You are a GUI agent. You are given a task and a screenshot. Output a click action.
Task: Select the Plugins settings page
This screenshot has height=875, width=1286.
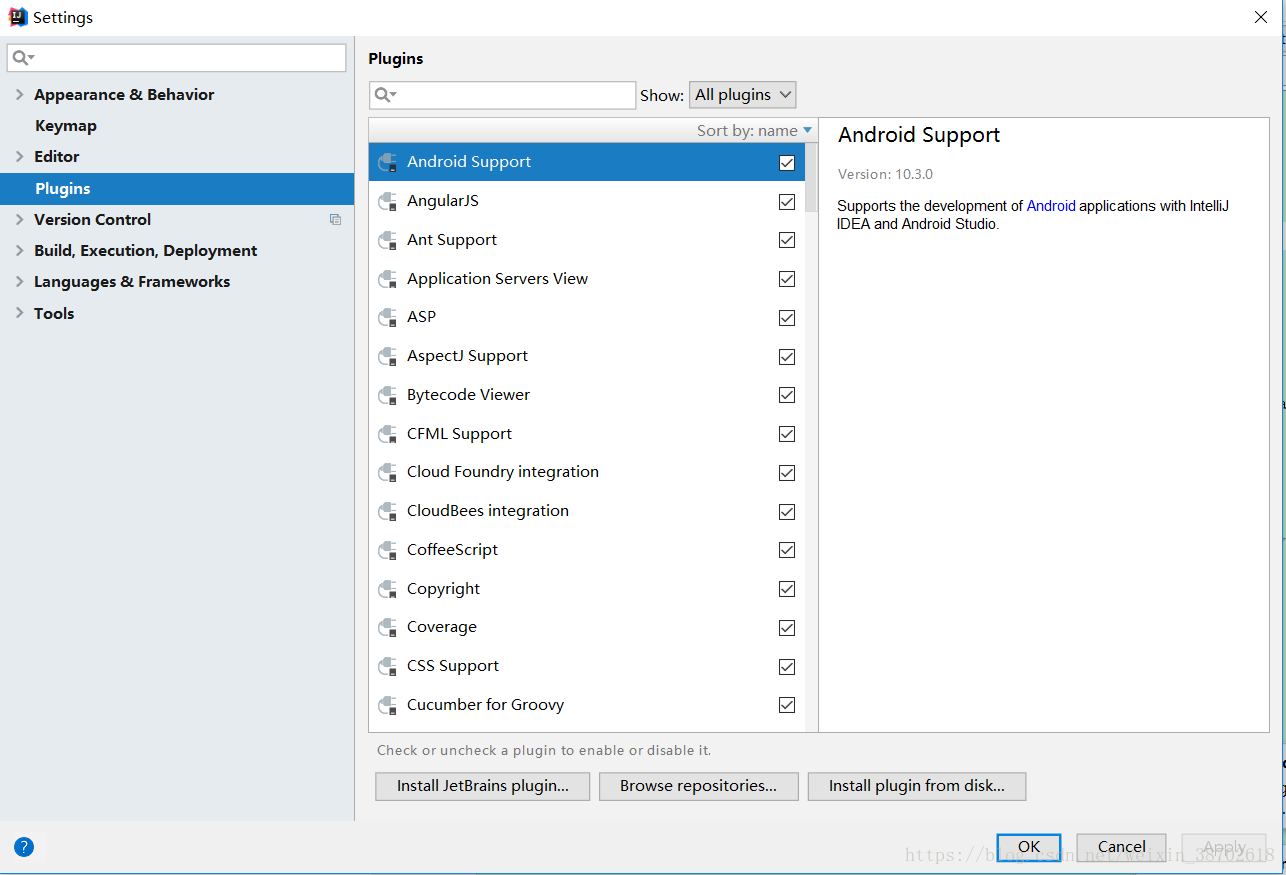pyautogui.click(x=177, y=188)
